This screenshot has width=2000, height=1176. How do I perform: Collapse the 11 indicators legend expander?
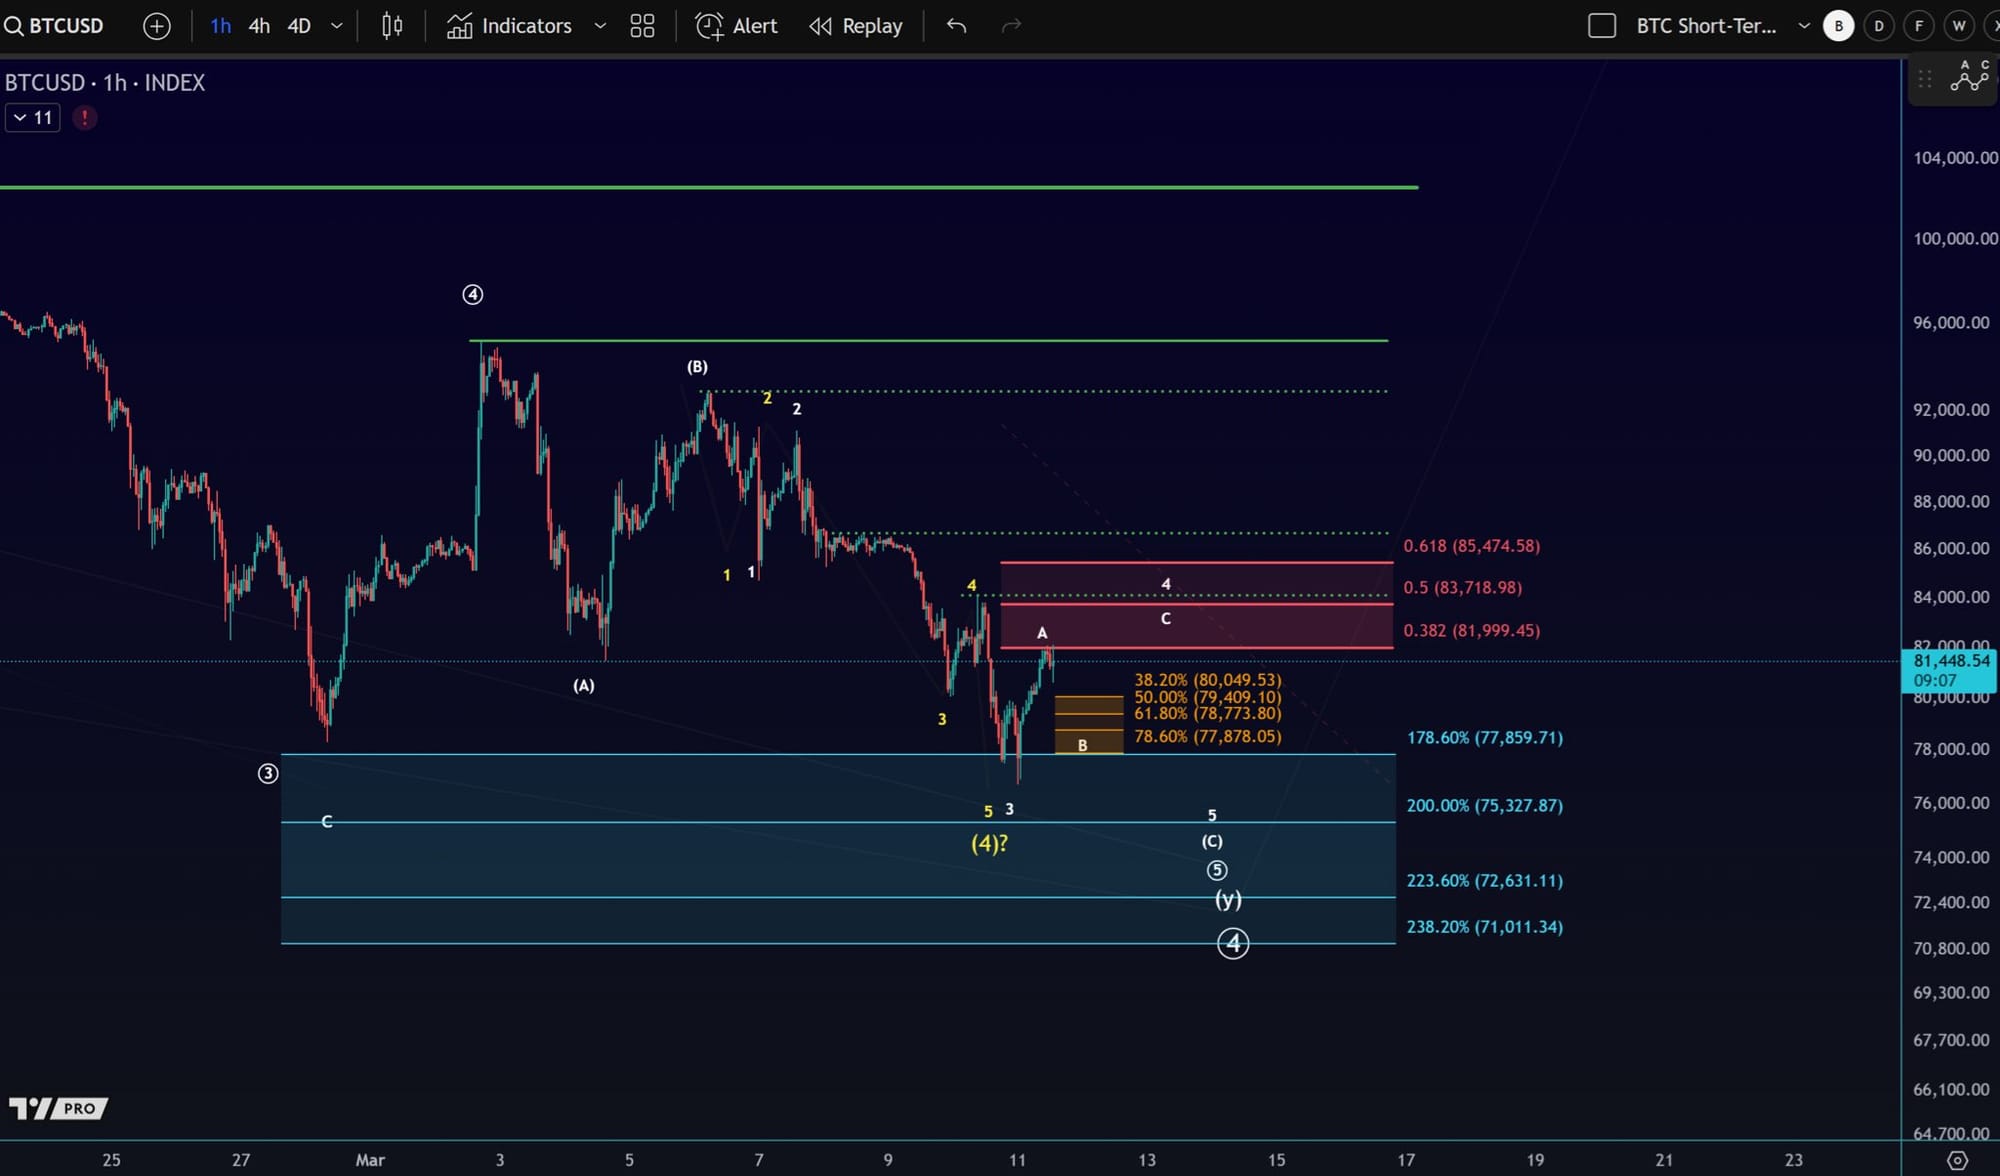(33, 118)
